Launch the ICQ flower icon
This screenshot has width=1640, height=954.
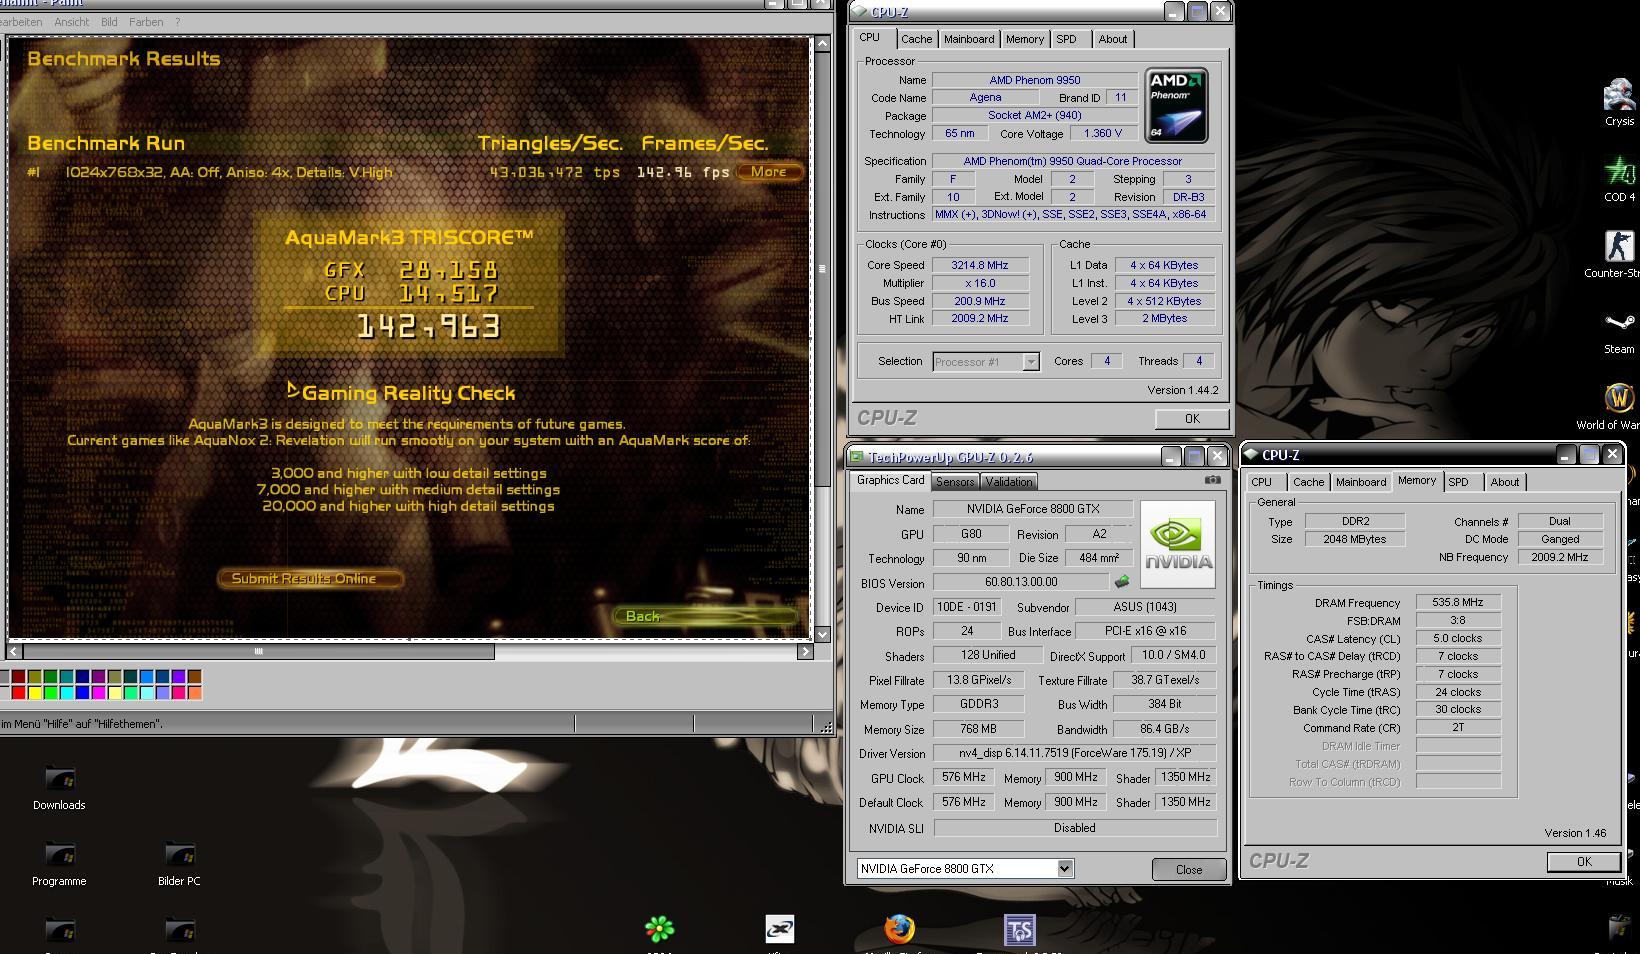point(659,930)
